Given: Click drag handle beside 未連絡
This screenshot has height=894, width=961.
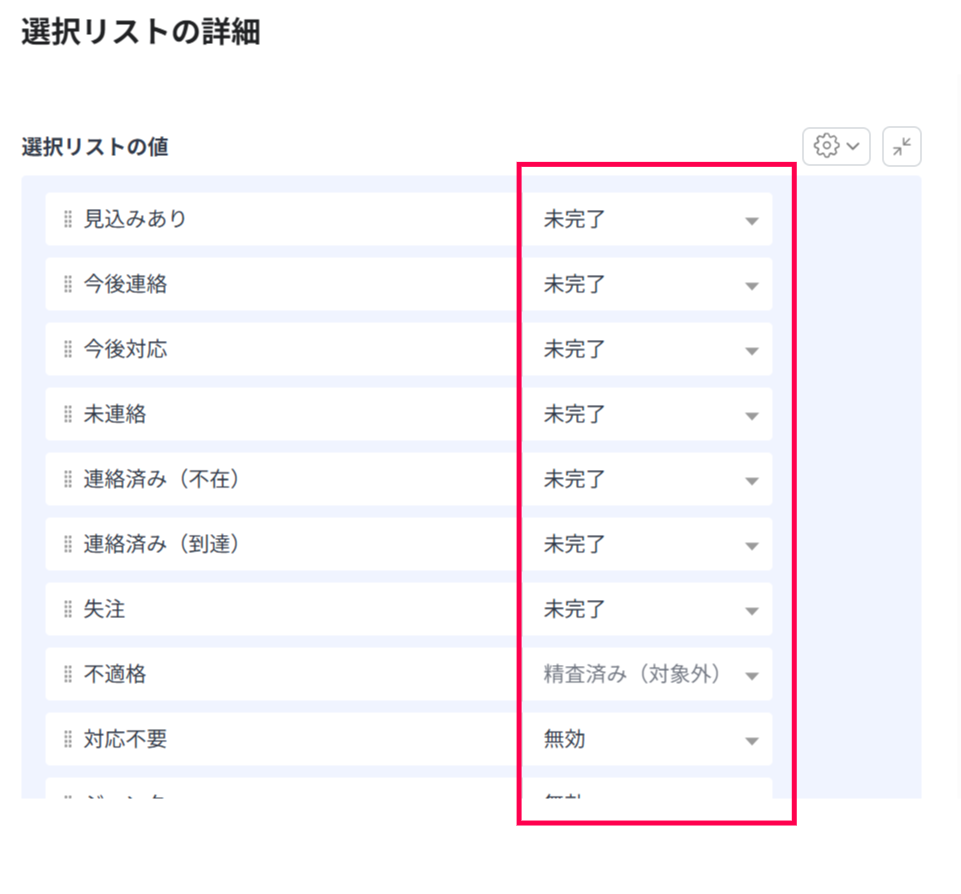Looking at the screenshot, I should (68, 414).
